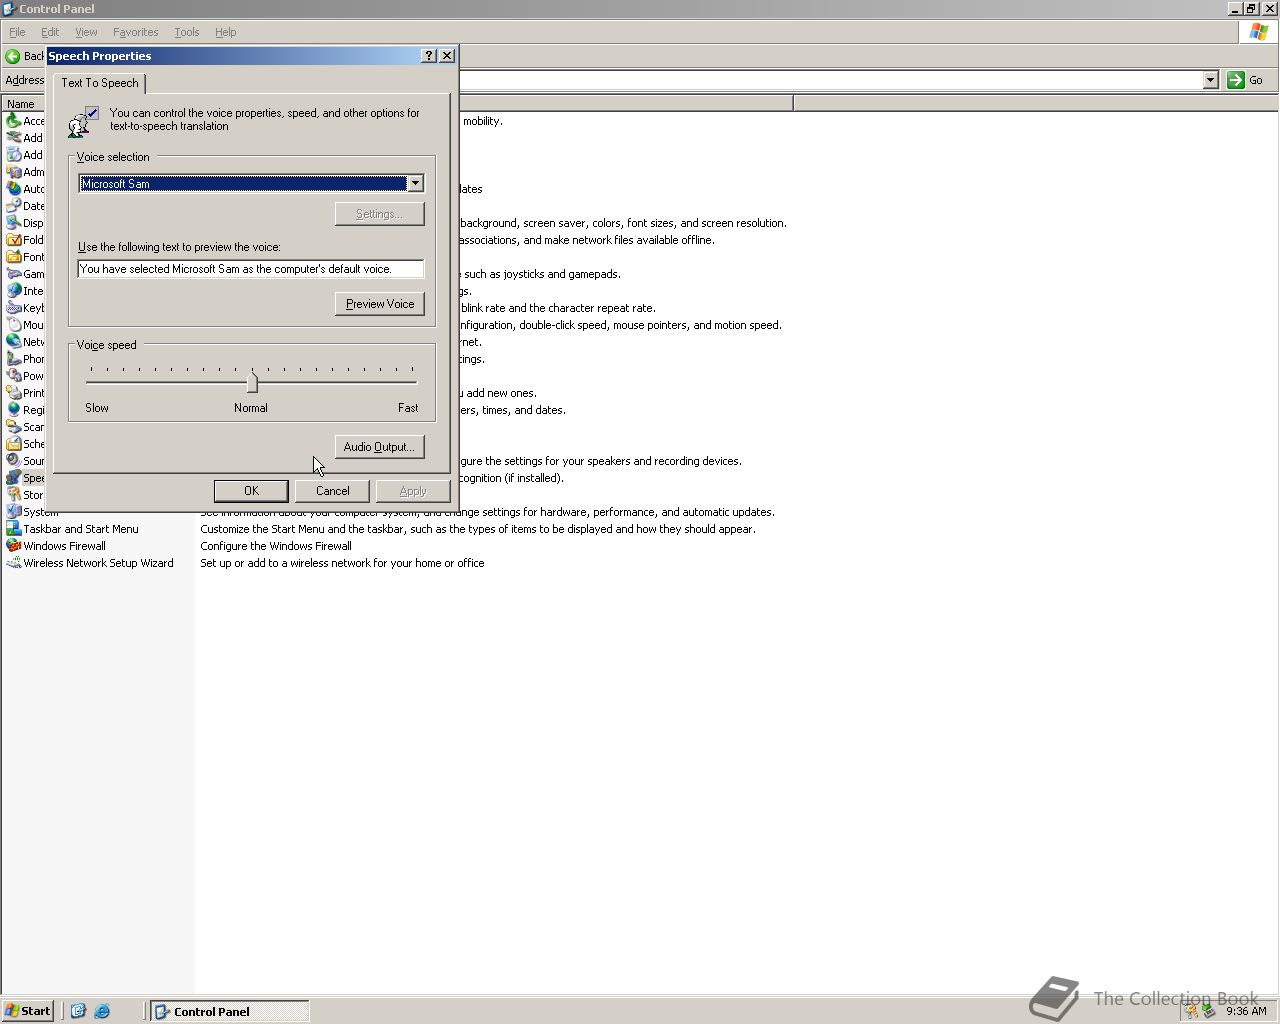
Task: Click the Wireless Network Setup Wizard icon
Action: (14, 563)
